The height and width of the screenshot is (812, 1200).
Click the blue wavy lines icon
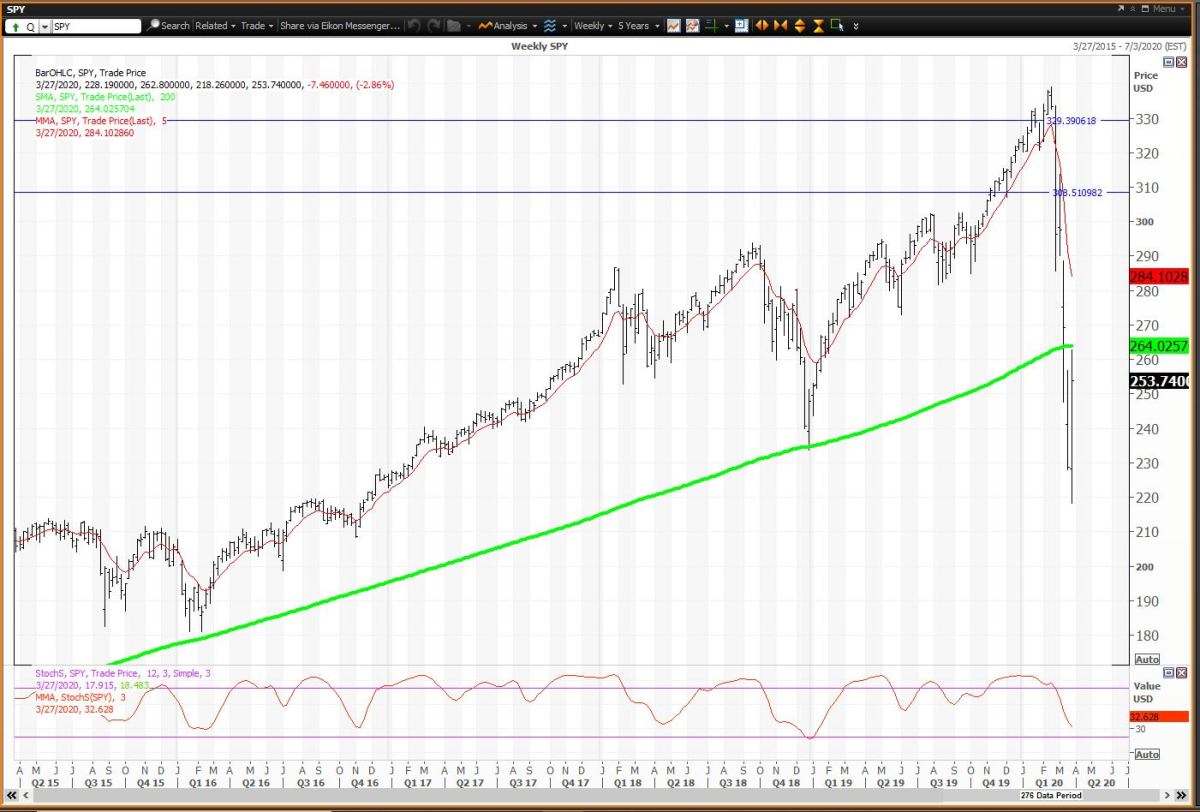(x=550, y=26)
